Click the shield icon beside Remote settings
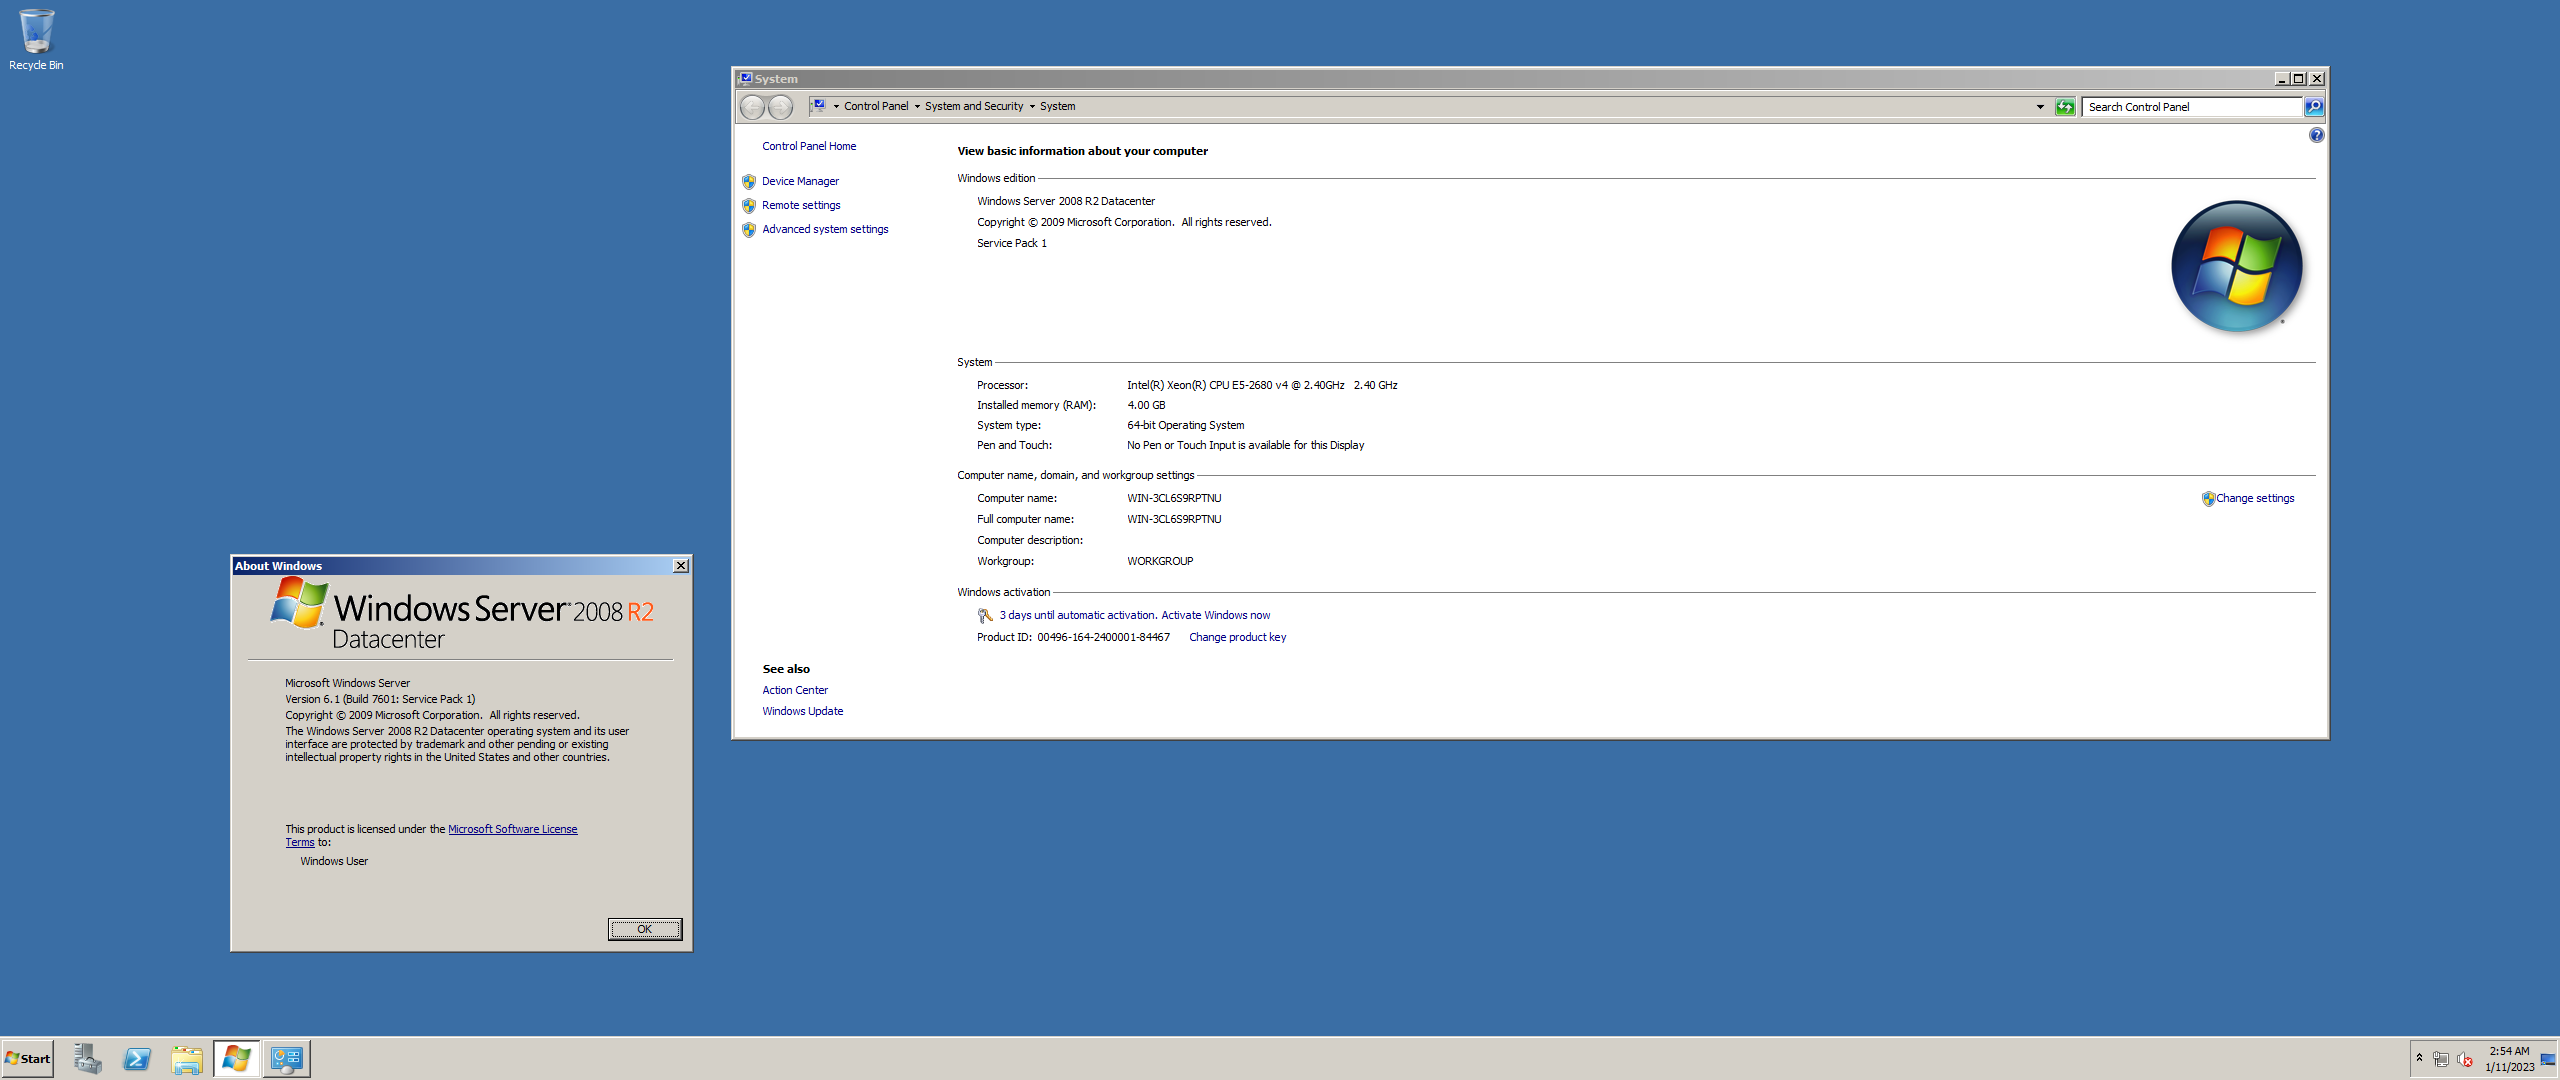Viewport: 2560px width, 1080px height. click(x=749, y=206)
